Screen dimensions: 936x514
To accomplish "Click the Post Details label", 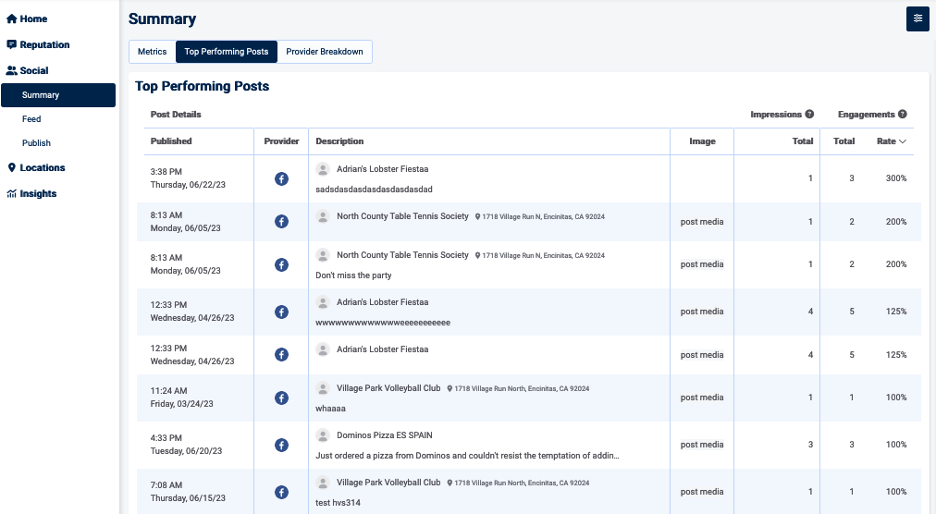I will pos(176,114).
